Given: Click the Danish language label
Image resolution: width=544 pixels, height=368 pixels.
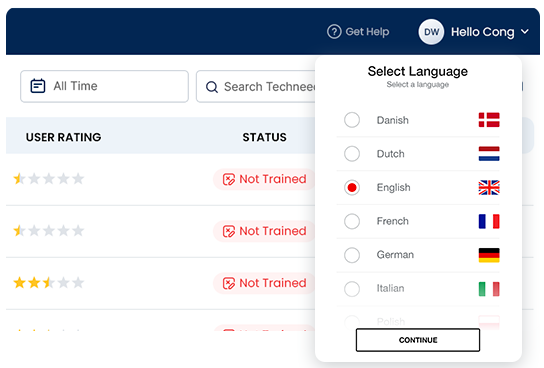Looking at the screenshot, I should tap(393, 120).
